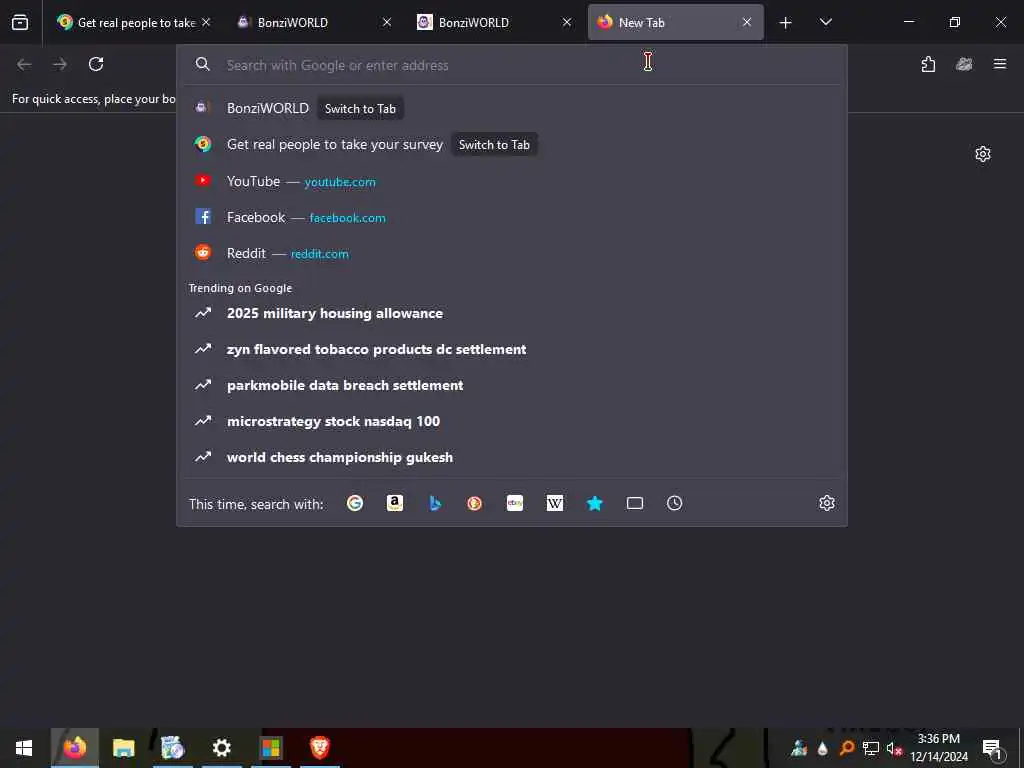Search microstrategy stock nasdaq 100
The width and height of the screenshot is (1024, 768).
tap(512, 421)
